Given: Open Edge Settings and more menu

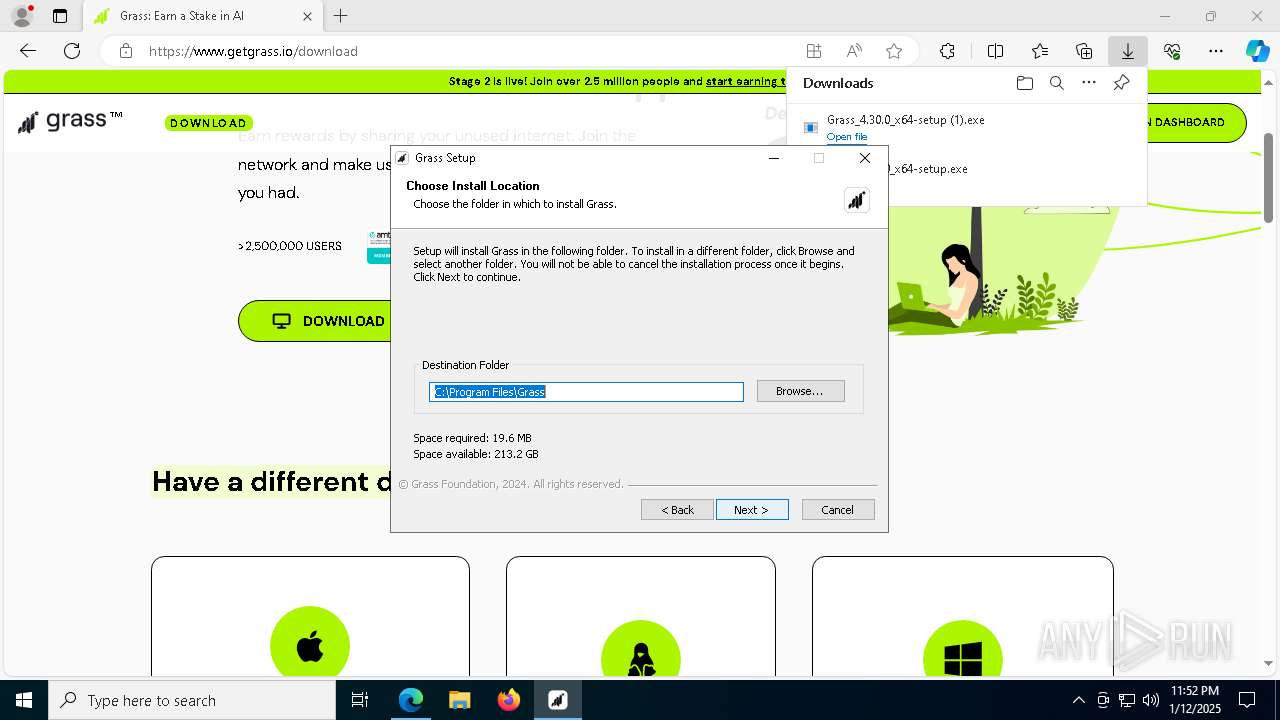Looking at the screenshot, I should pos(1216,51).
